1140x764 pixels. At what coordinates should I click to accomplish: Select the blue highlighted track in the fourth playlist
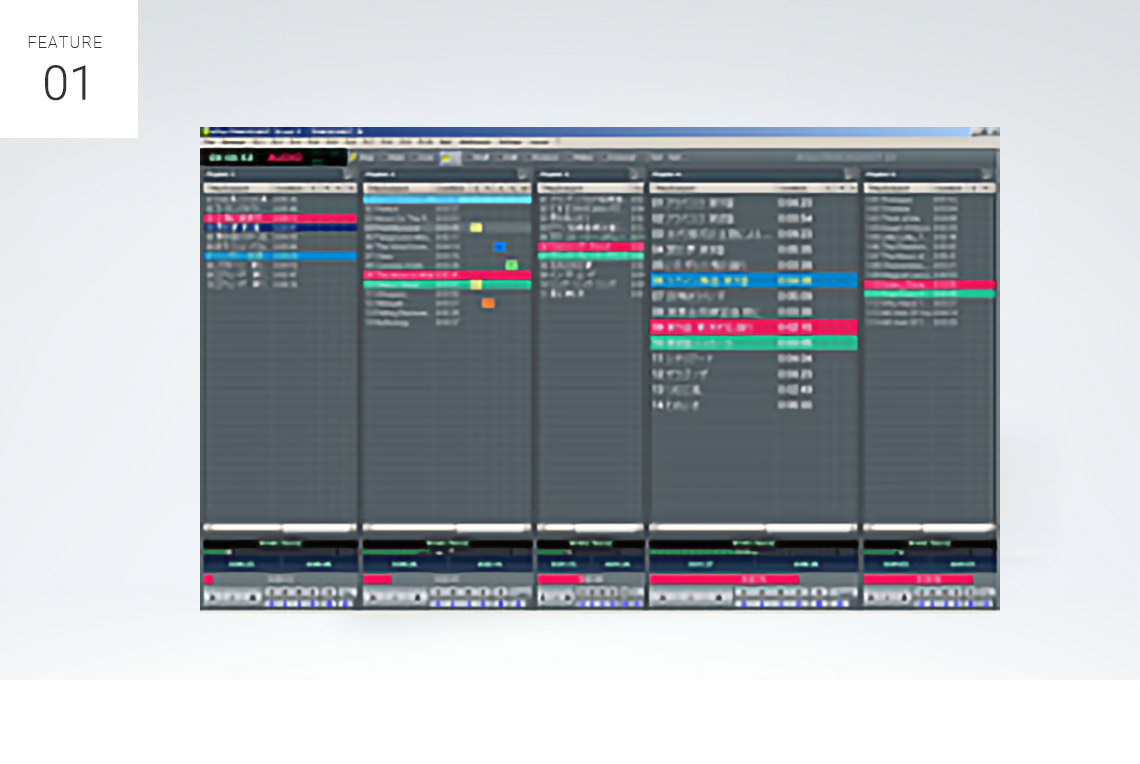coord(753,281)
